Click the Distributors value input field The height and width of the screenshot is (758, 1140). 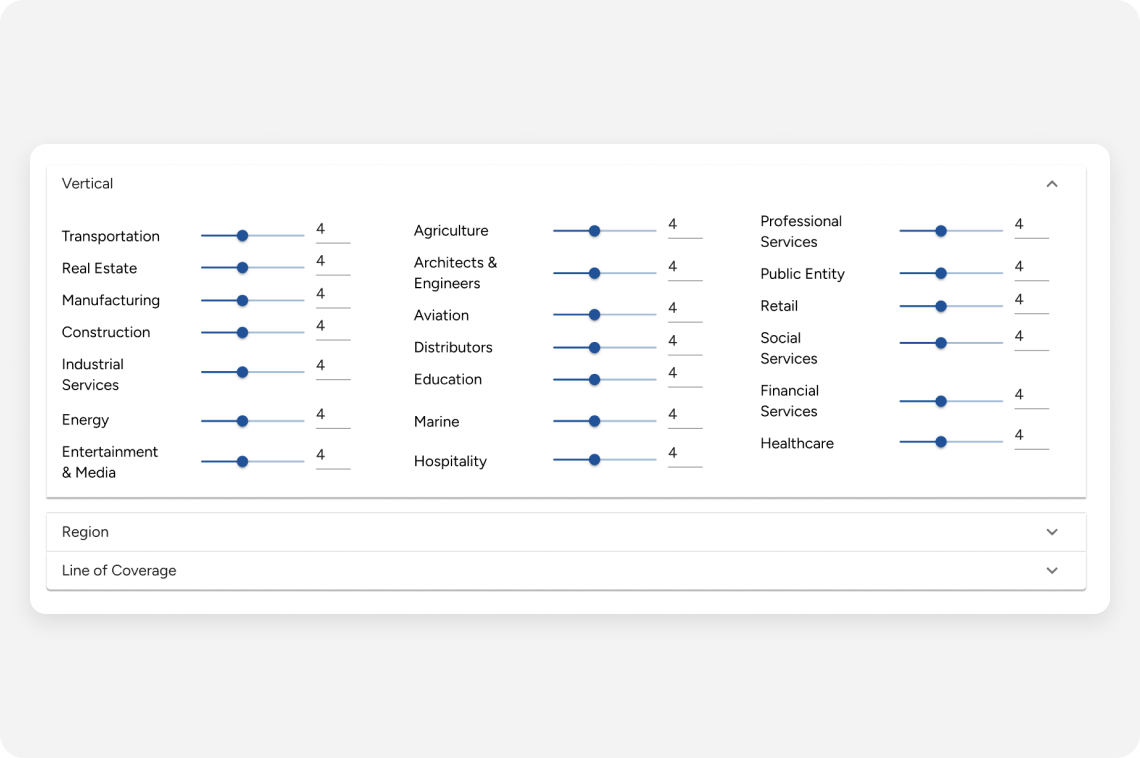685,342
